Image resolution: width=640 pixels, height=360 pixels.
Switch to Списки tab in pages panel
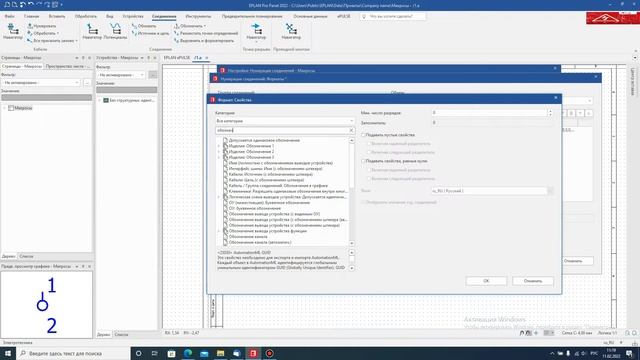[x=27, y=256]
